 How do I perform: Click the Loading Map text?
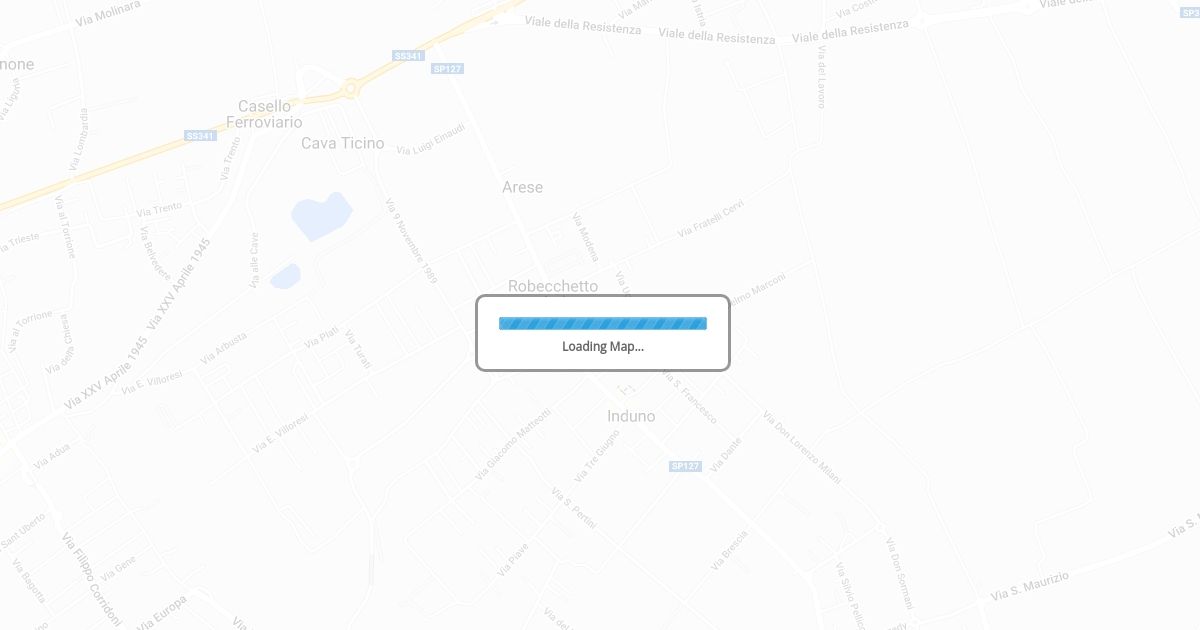pyautogui.click(x=603, y=347)
